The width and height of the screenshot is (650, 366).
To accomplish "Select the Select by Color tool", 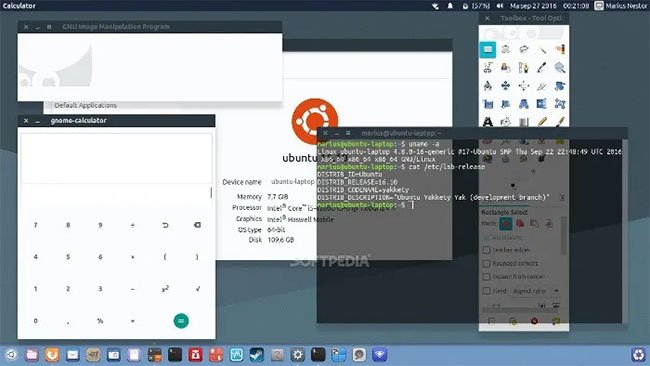I will click(560, 50).
